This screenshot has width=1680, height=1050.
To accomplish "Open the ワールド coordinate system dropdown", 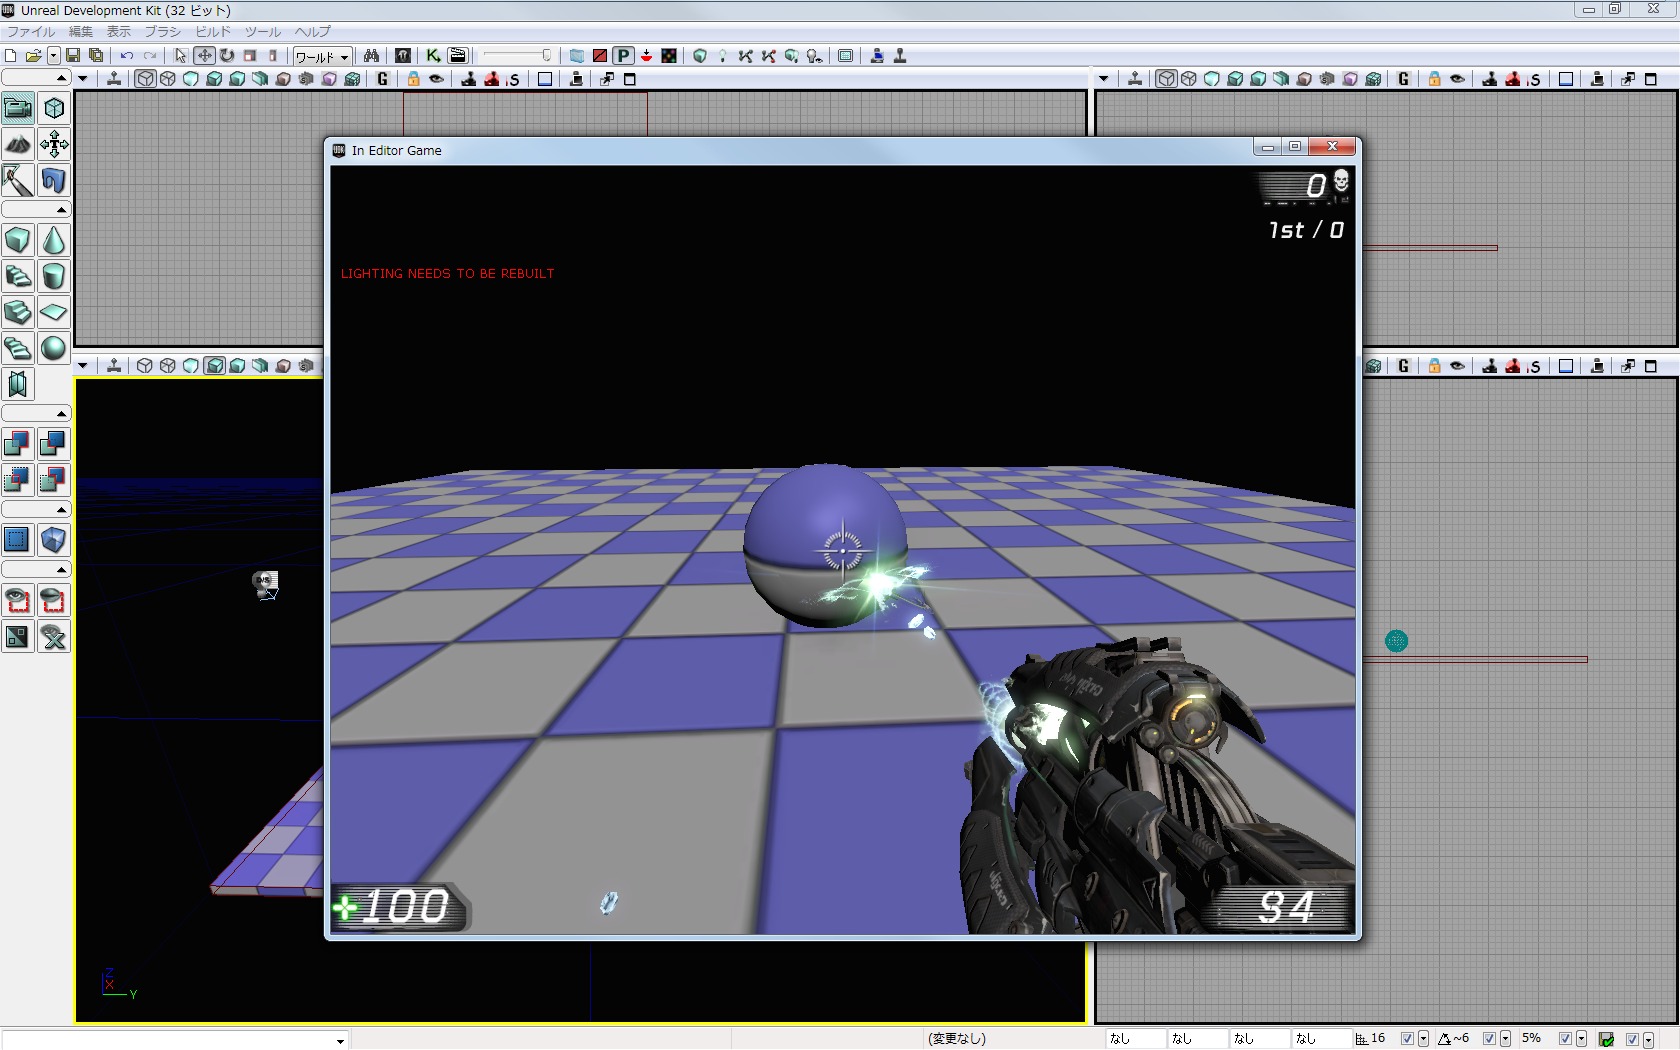I will (x=321, y=57).
